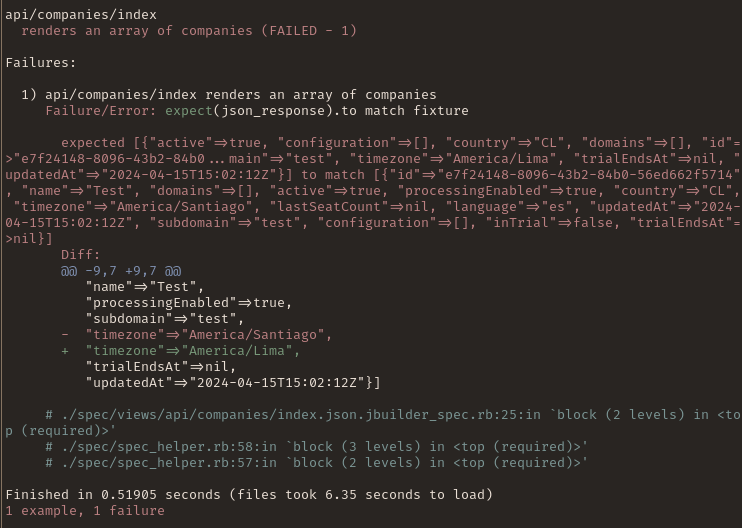Click the "name"=>"Test" diff line
This screenshot has height=528, width=742.
click(145, 287)
